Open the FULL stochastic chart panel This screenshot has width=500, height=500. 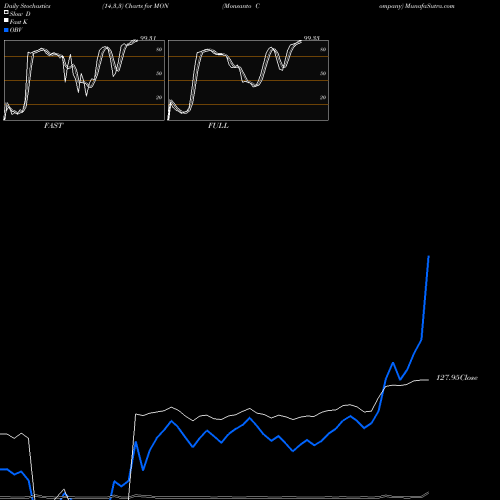click(248, 80)
